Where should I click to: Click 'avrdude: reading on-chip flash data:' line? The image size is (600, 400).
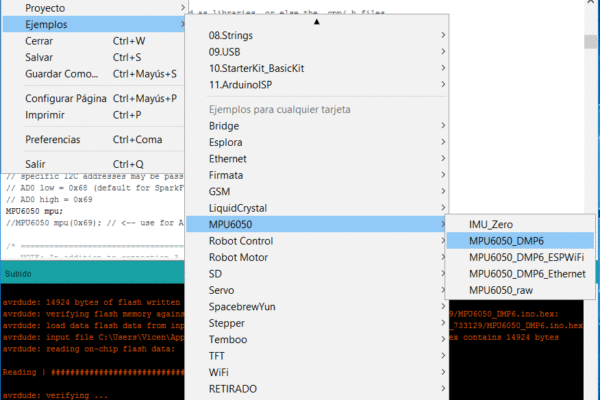(x=89, y=349)
